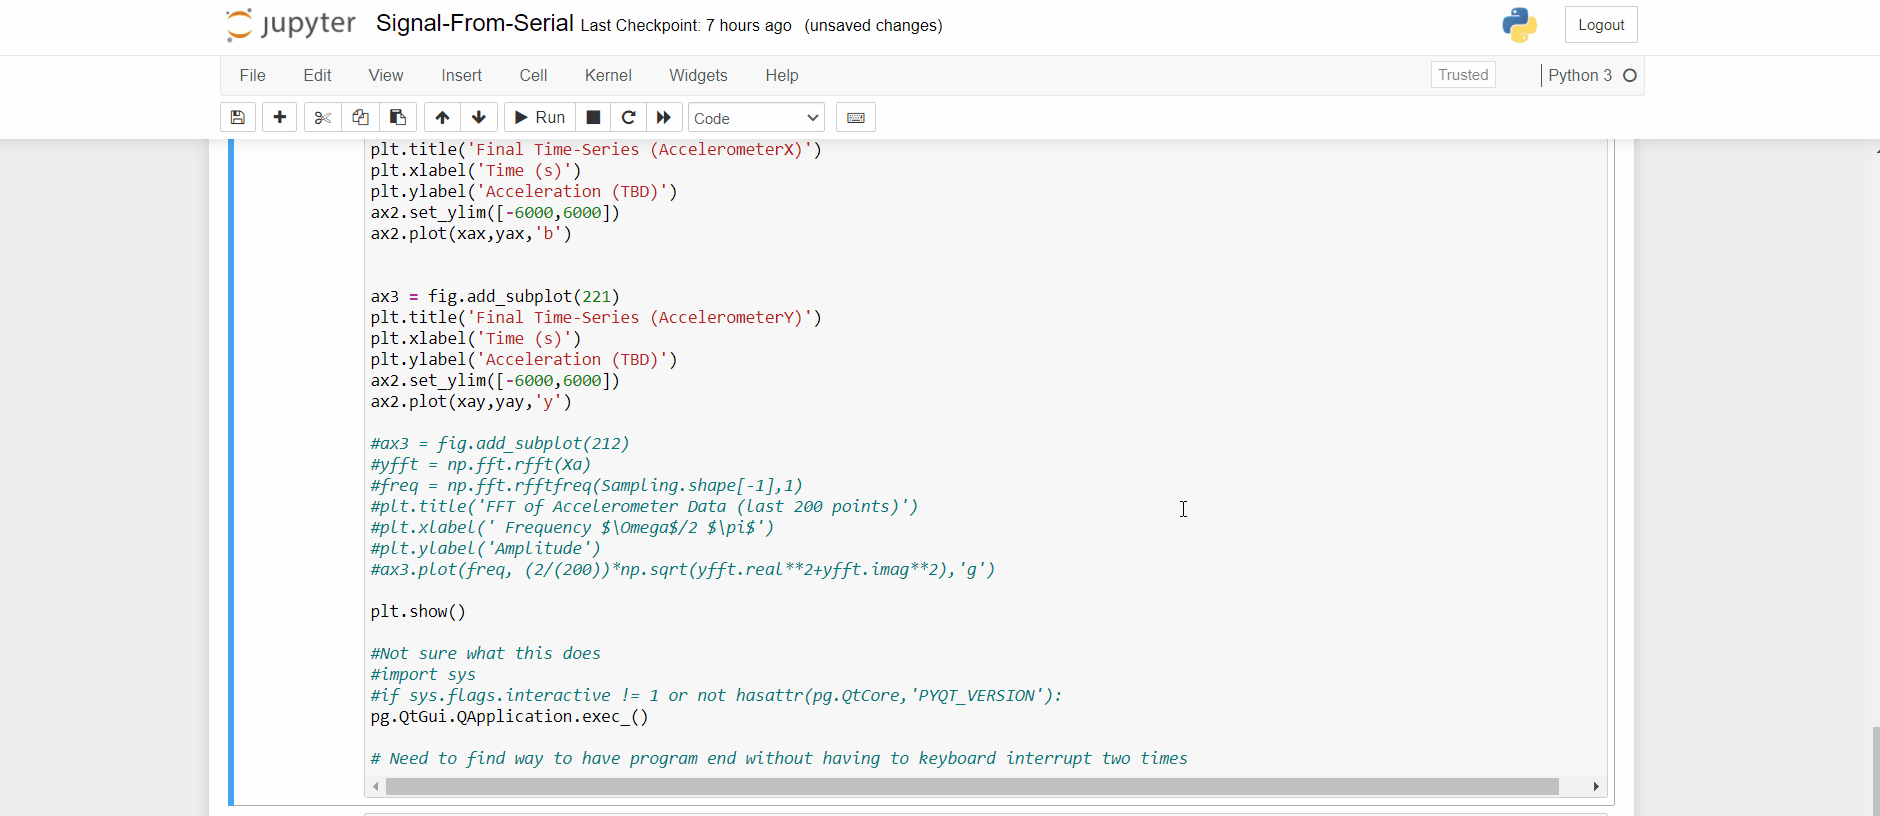
Task: Restart kernel and run all cells icon
Action: click(664, 118)
